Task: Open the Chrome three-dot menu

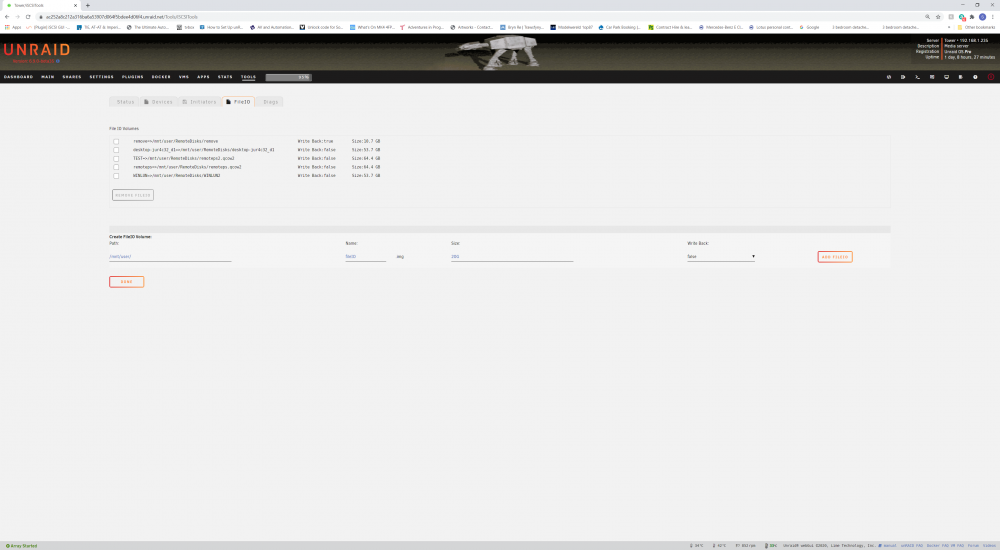Action: pyautogui.click(x=992, y=17)
